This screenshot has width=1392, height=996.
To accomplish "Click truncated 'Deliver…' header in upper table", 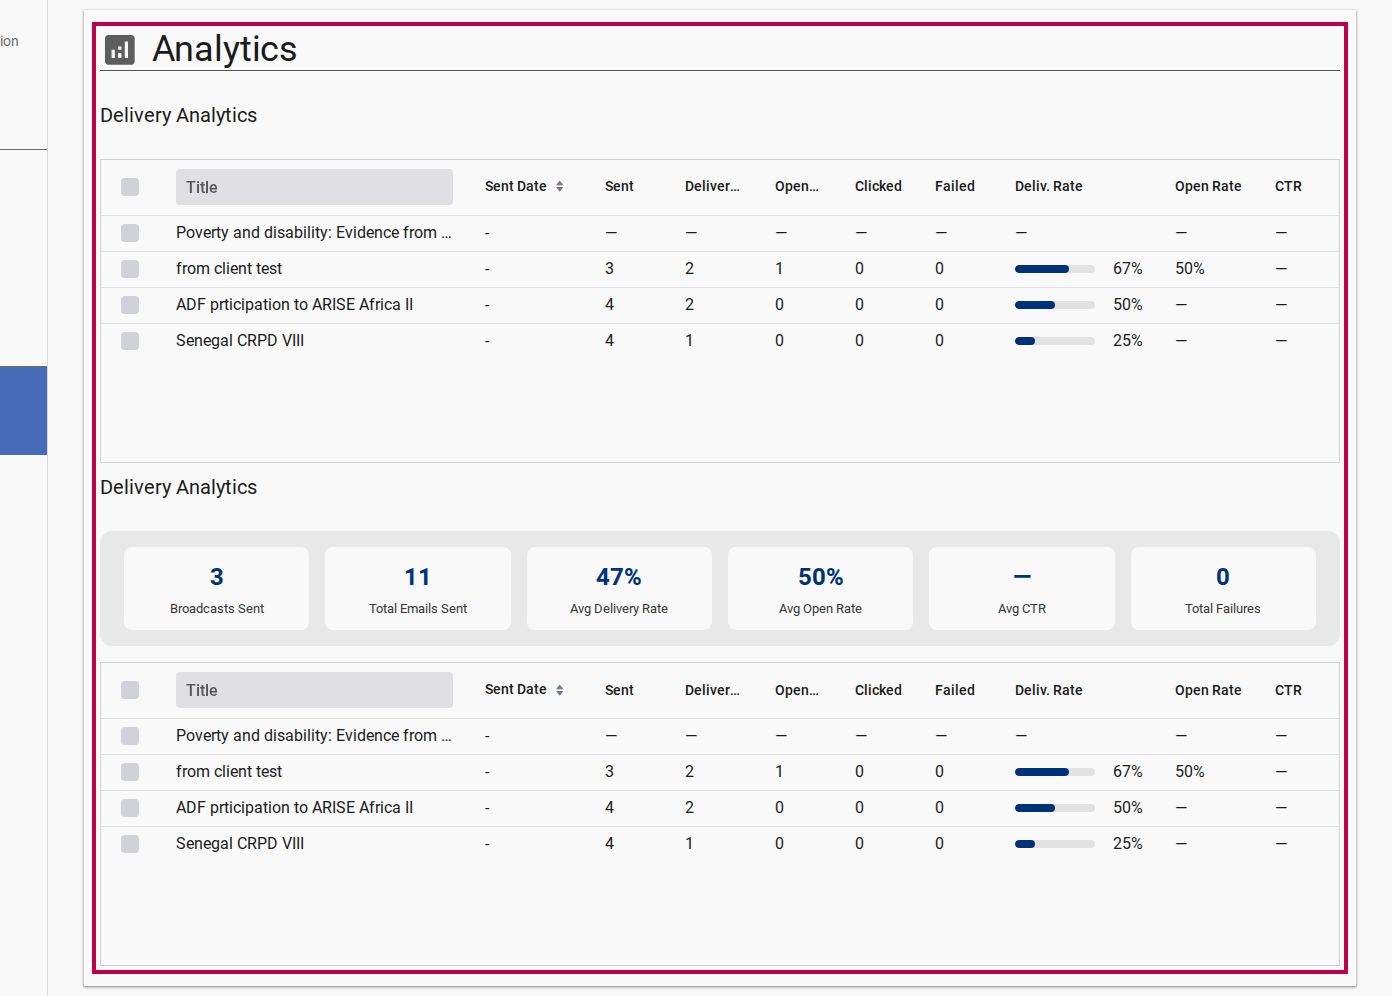I will pos(712,186).
